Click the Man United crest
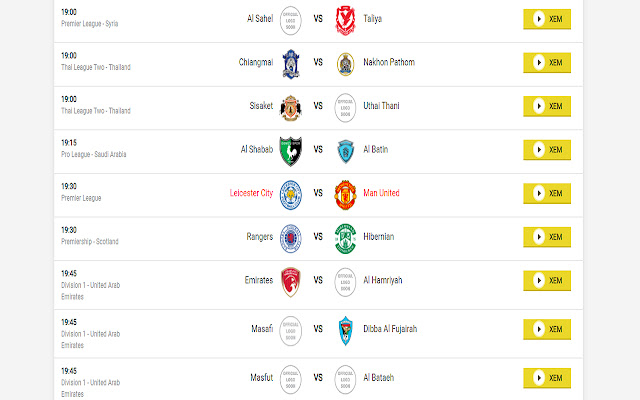The image size is (640, 400). pos(346,193)
